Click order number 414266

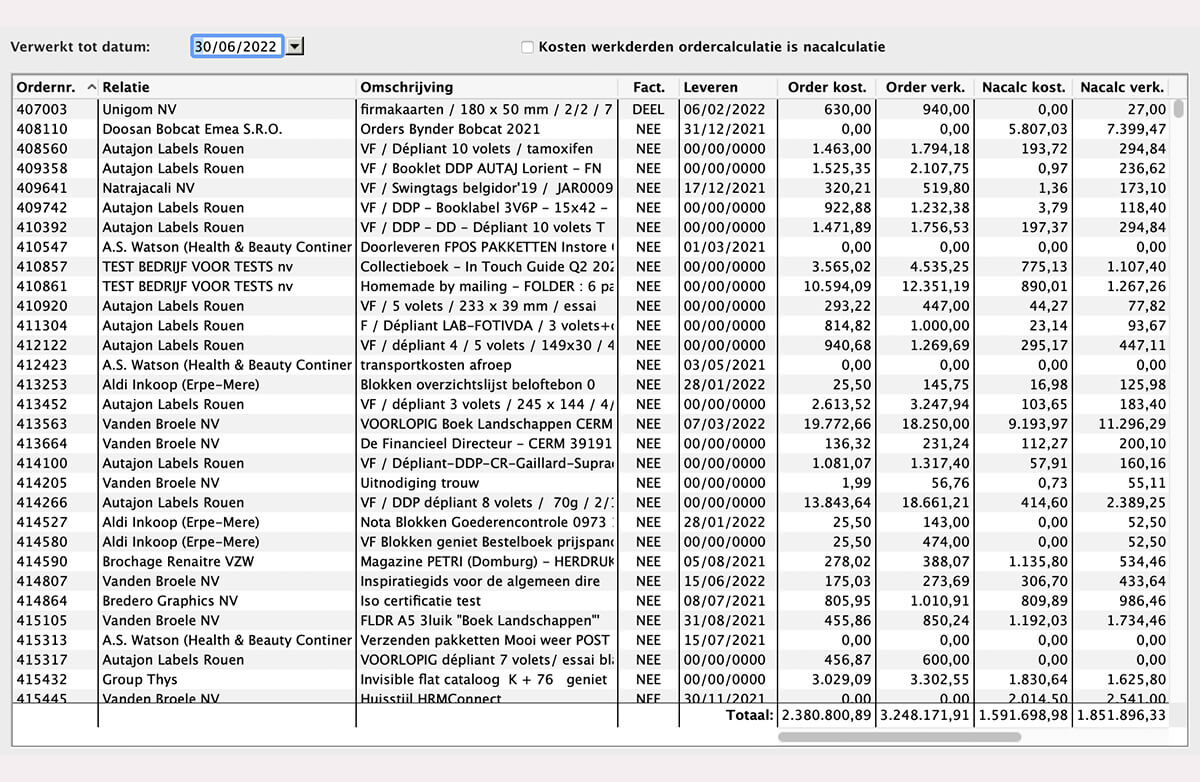(x=42, y=503)
